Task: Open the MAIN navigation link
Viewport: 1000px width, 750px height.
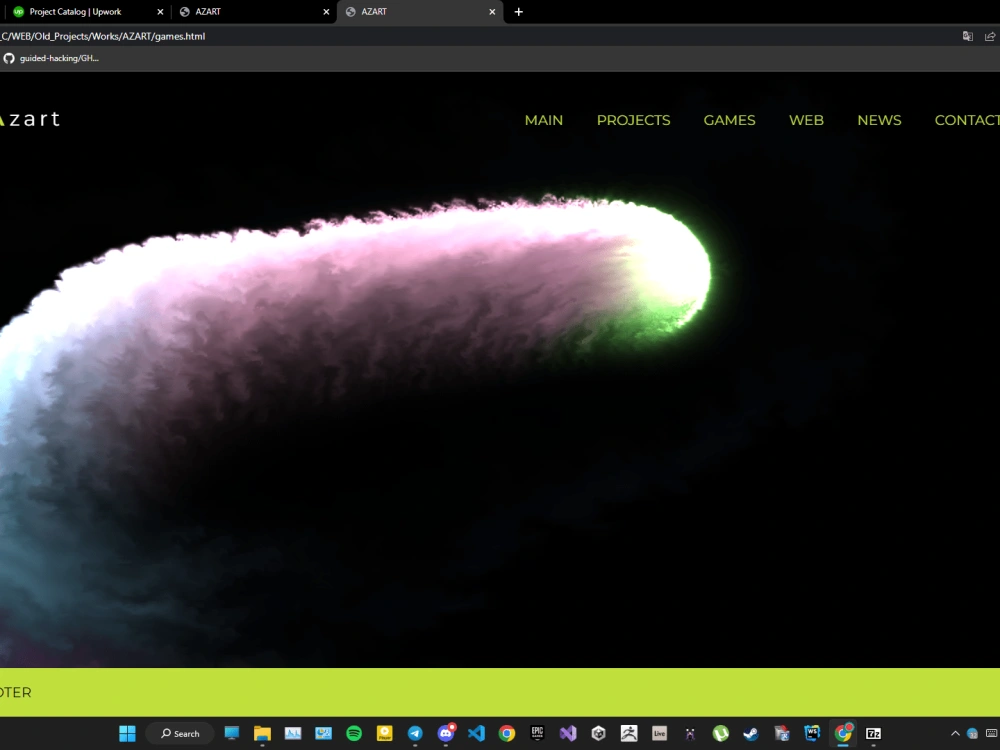Action: coord(543,120)
